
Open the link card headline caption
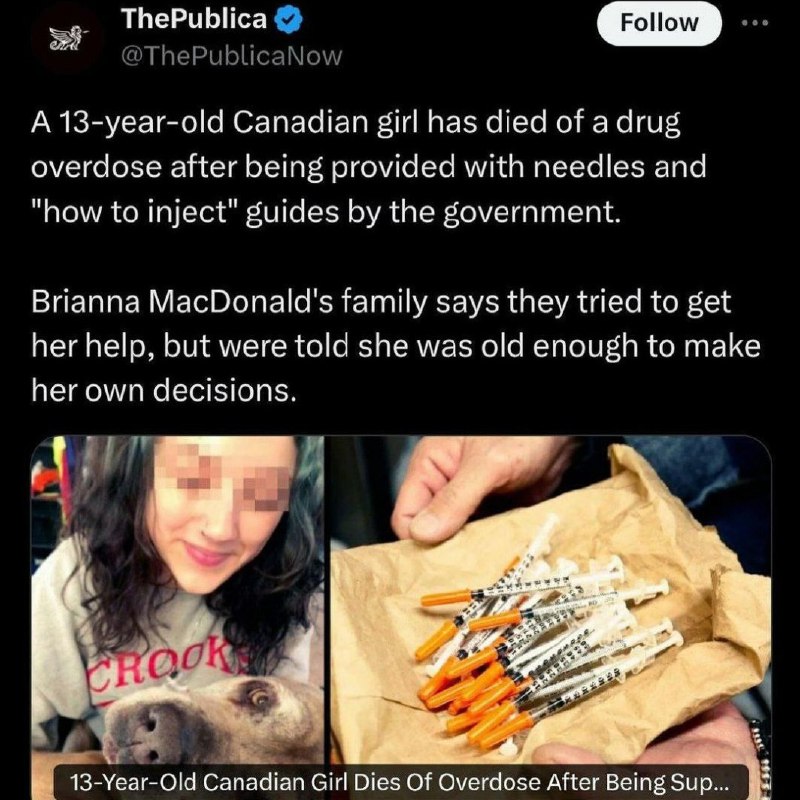tap(401, 782)
